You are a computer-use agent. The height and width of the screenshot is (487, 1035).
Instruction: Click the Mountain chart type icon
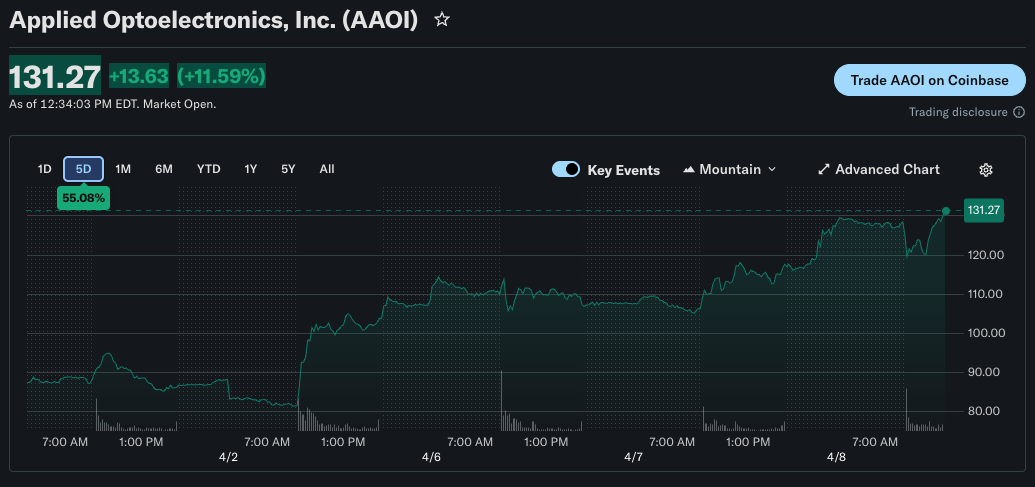[688, 170]
